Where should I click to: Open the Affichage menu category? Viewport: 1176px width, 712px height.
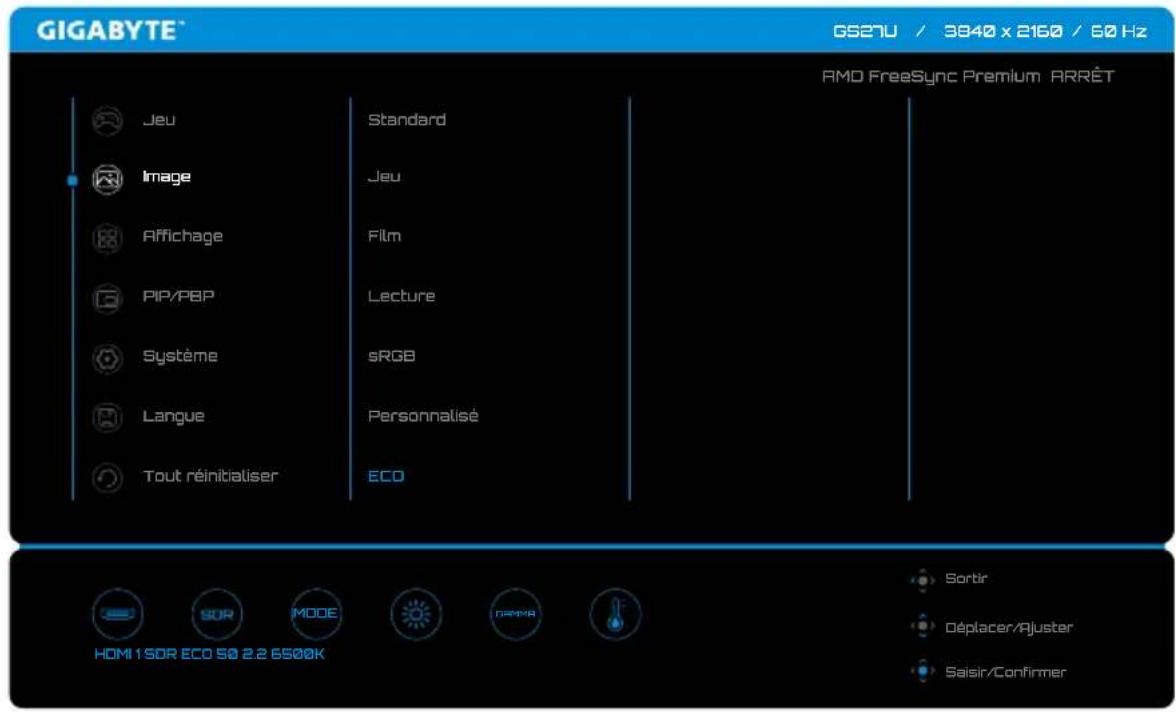click(182, 236)
